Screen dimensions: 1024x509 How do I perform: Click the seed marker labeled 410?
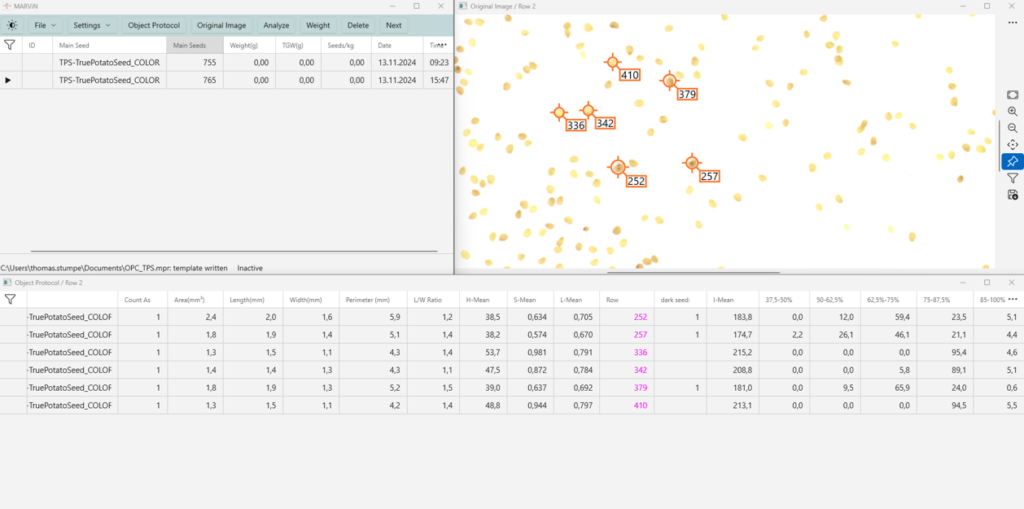pos(612,62)
